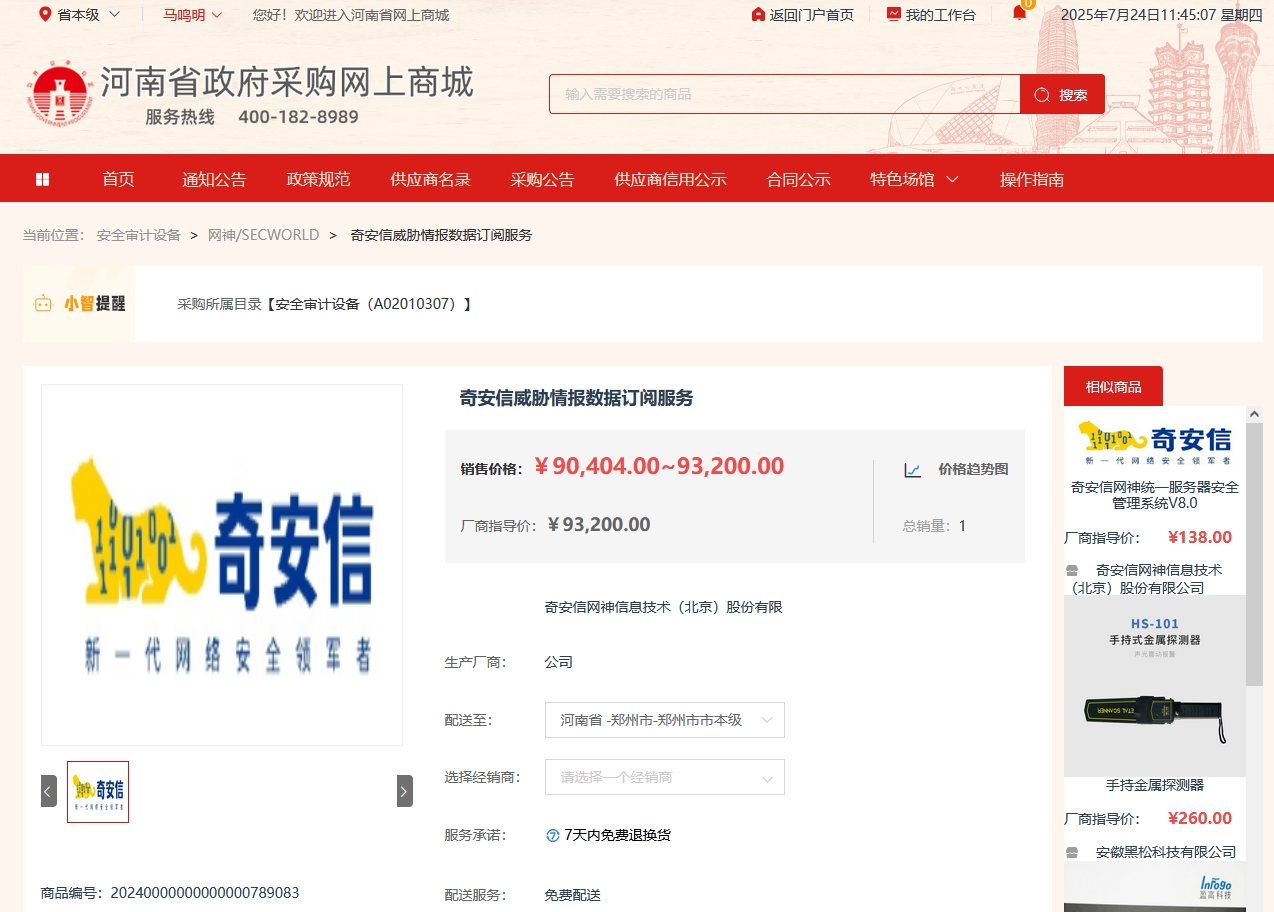
Task: Open the grid category menu icon
Action: 42,179
